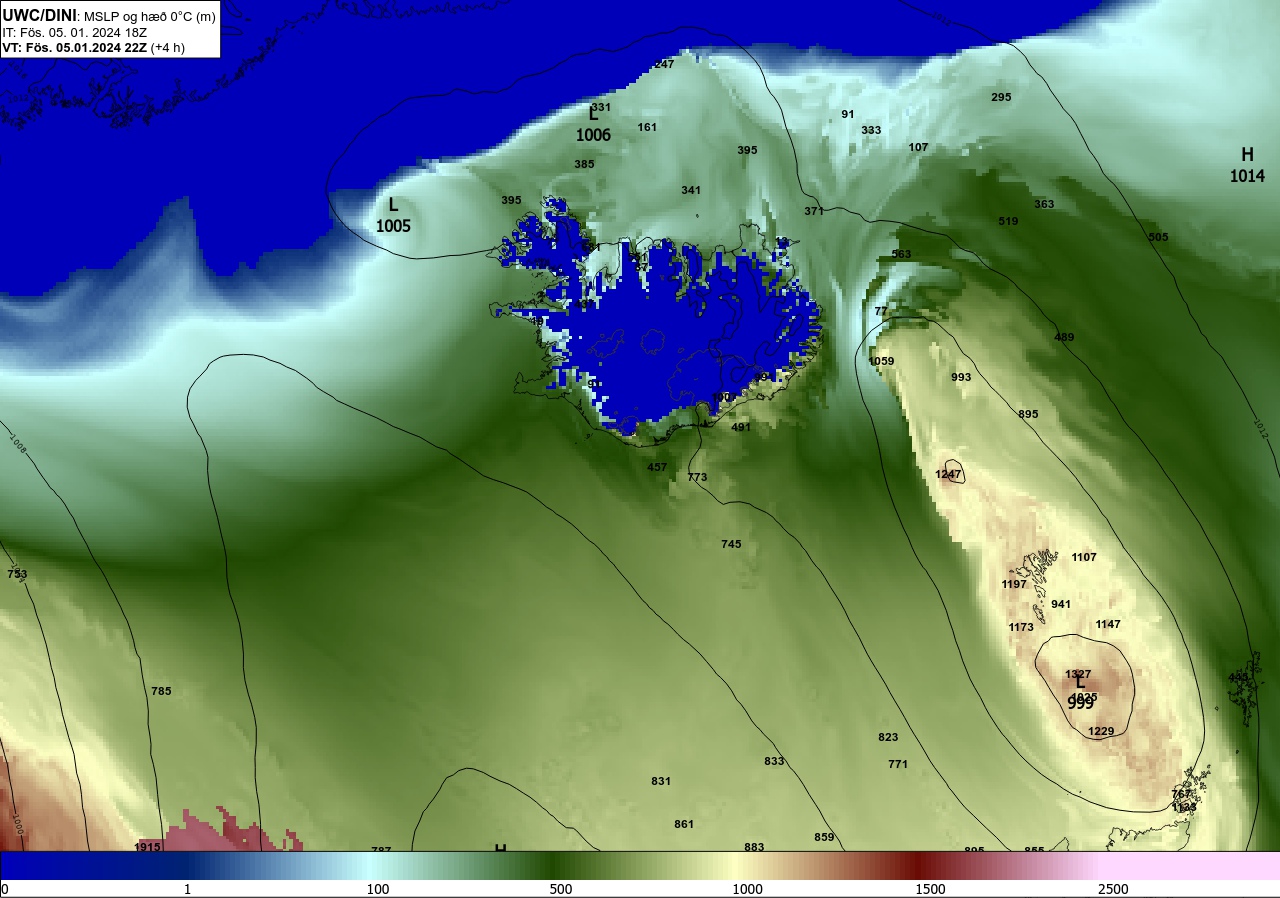Click the height value 785

(161, 691)
